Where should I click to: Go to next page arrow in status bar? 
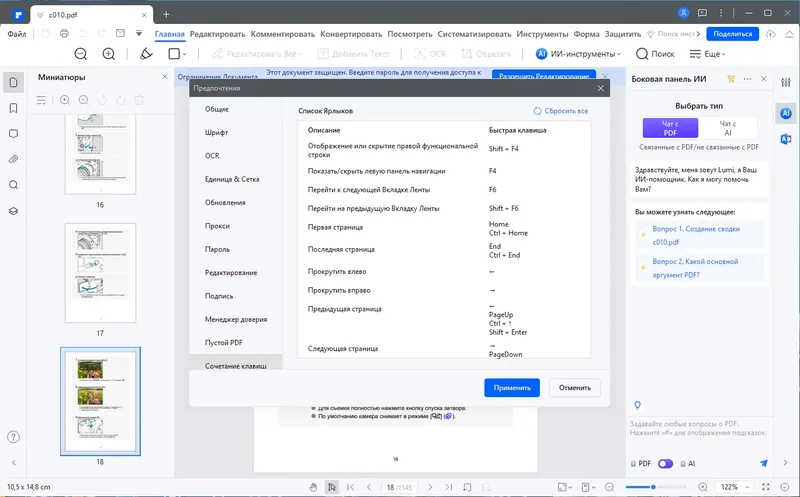coord(430,487)
